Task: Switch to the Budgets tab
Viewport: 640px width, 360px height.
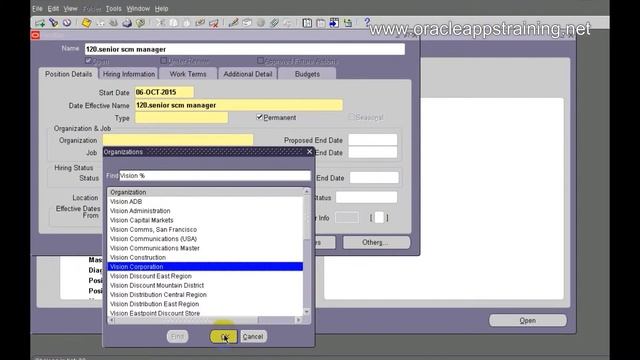Action: coord(307,74)
